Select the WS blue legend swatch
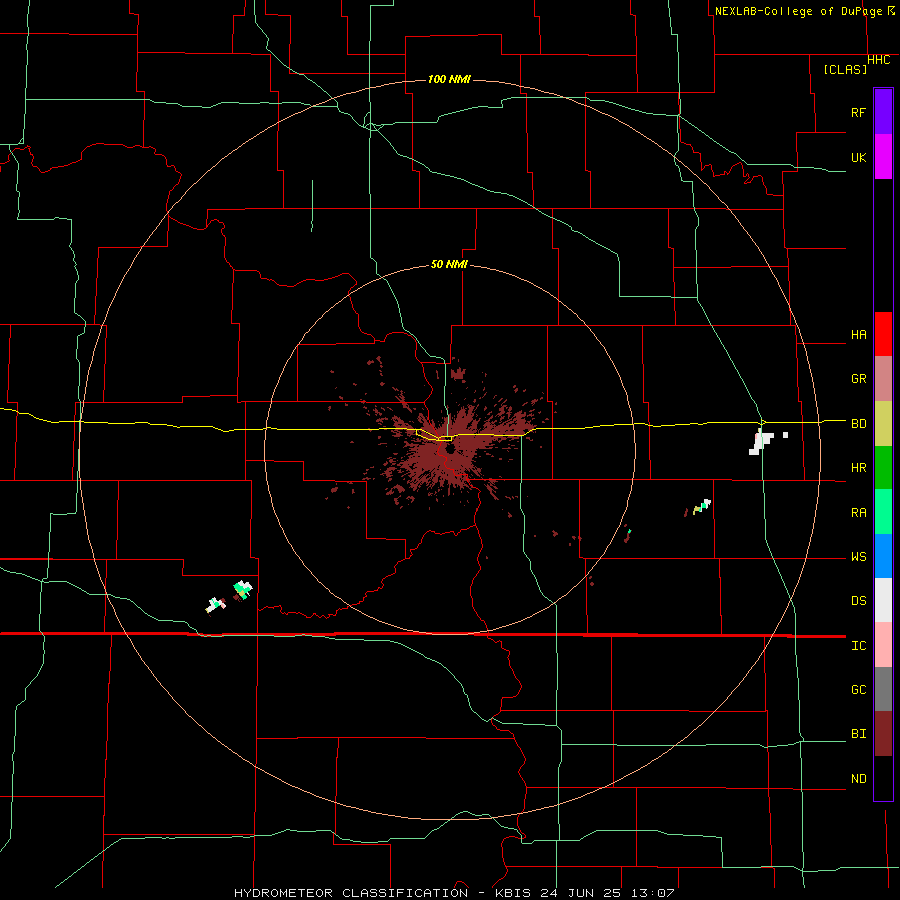 point(883,556)
